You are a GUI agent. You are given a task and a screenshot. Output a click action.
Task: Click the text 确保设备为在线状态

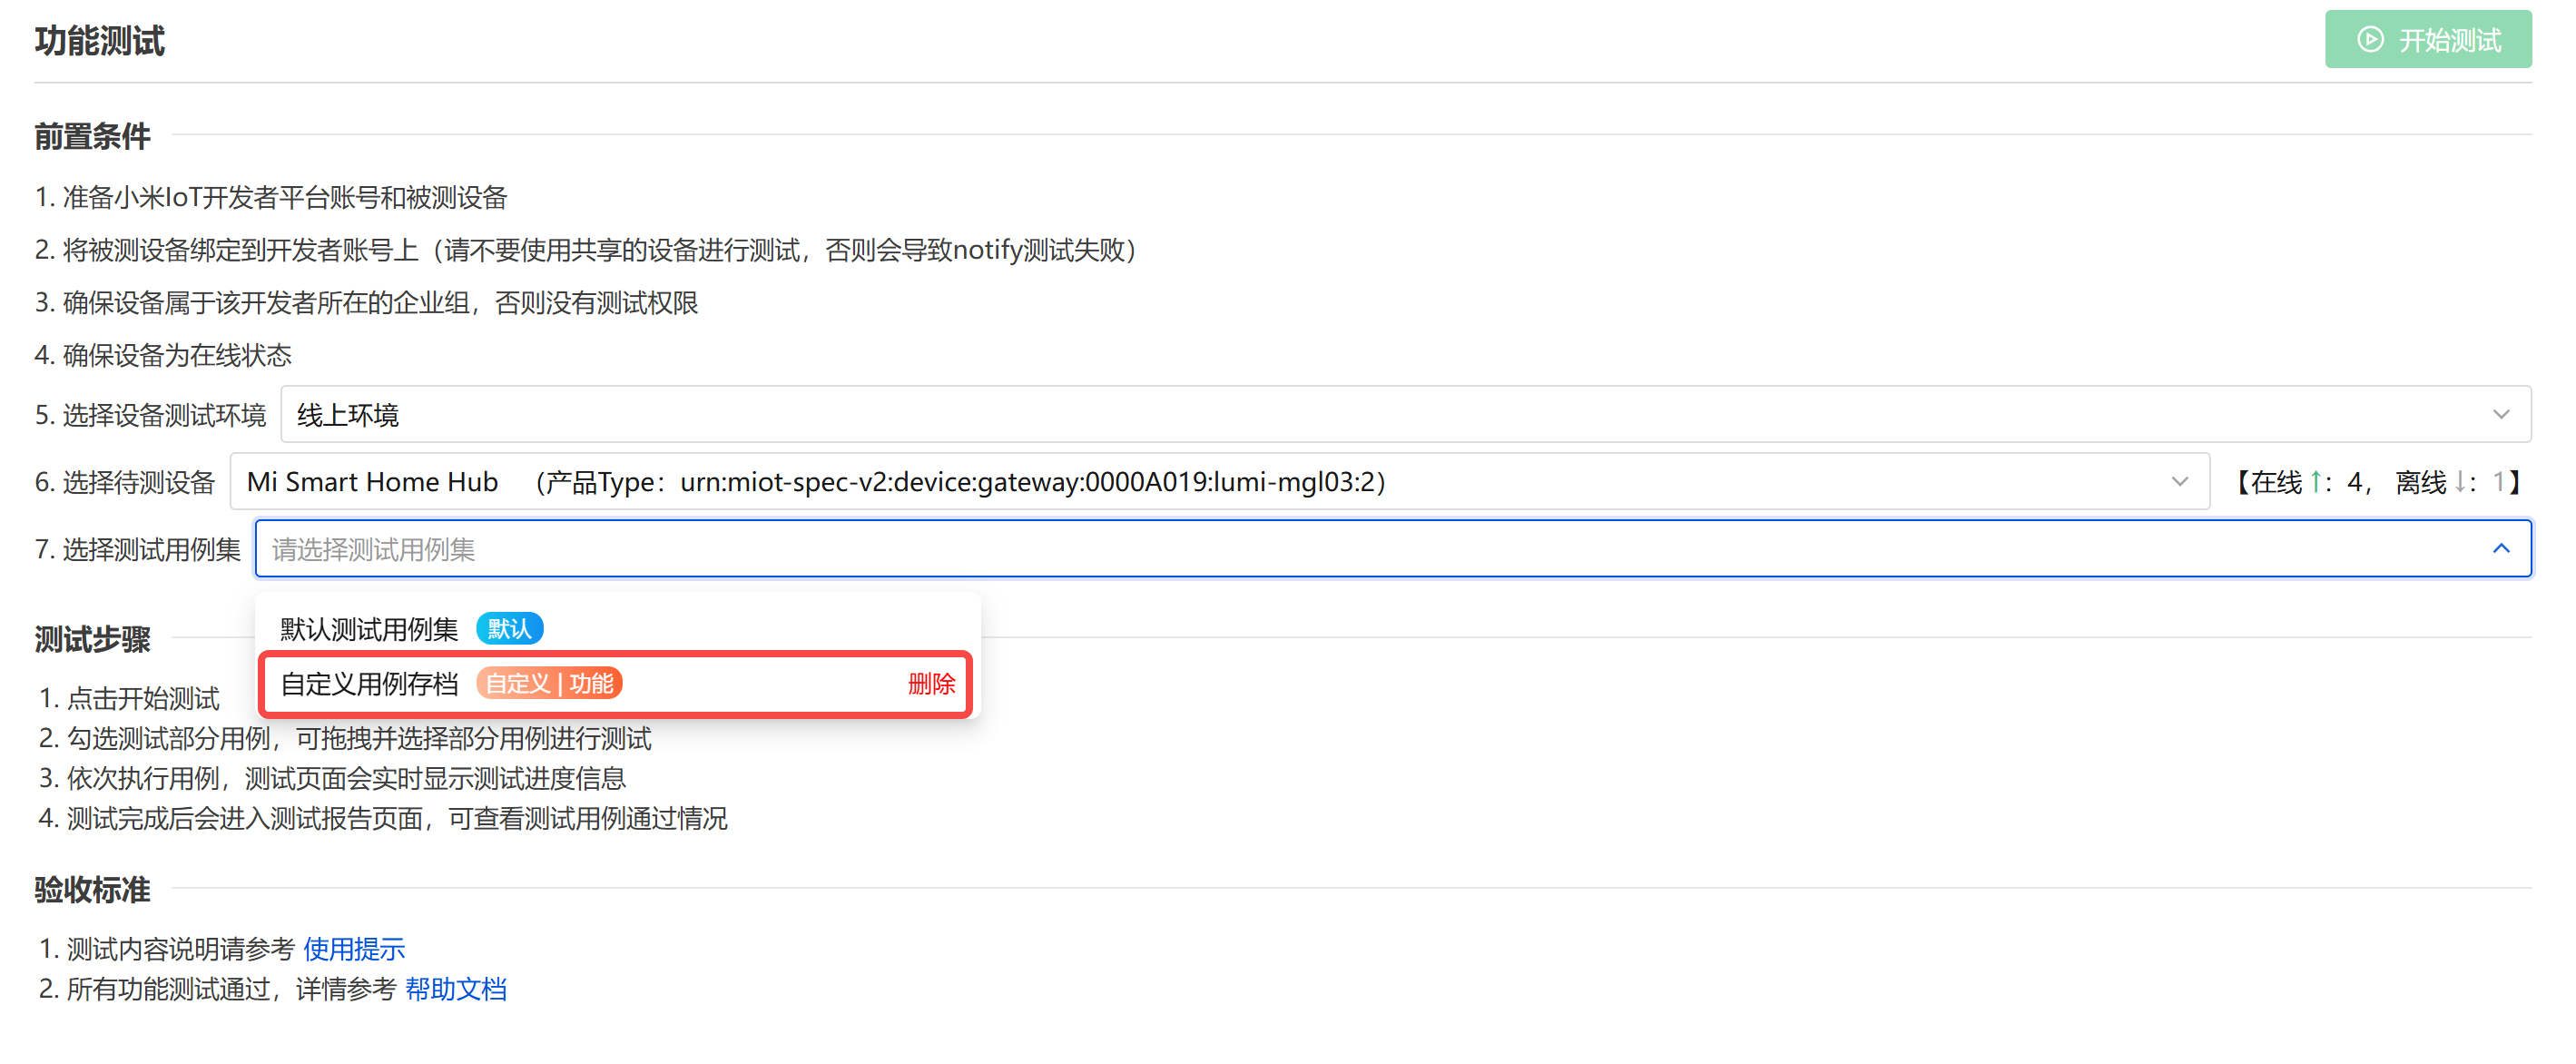click(x=177, y=354)
